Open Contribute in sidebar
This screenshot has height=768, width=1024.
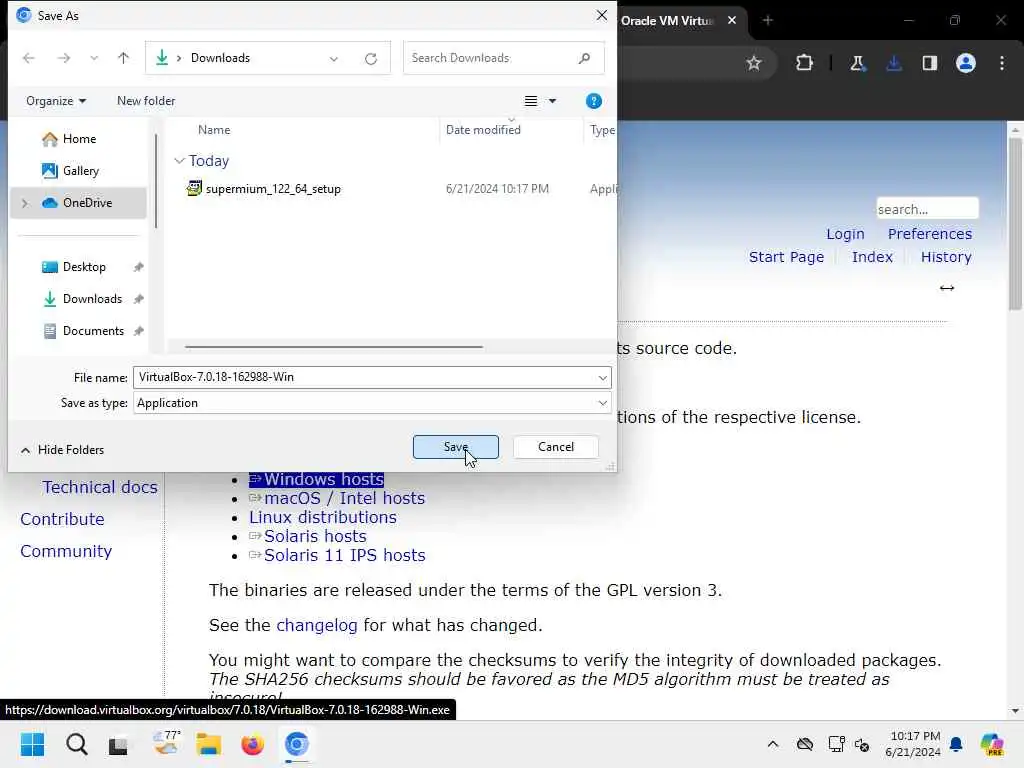tap(62, 519)
